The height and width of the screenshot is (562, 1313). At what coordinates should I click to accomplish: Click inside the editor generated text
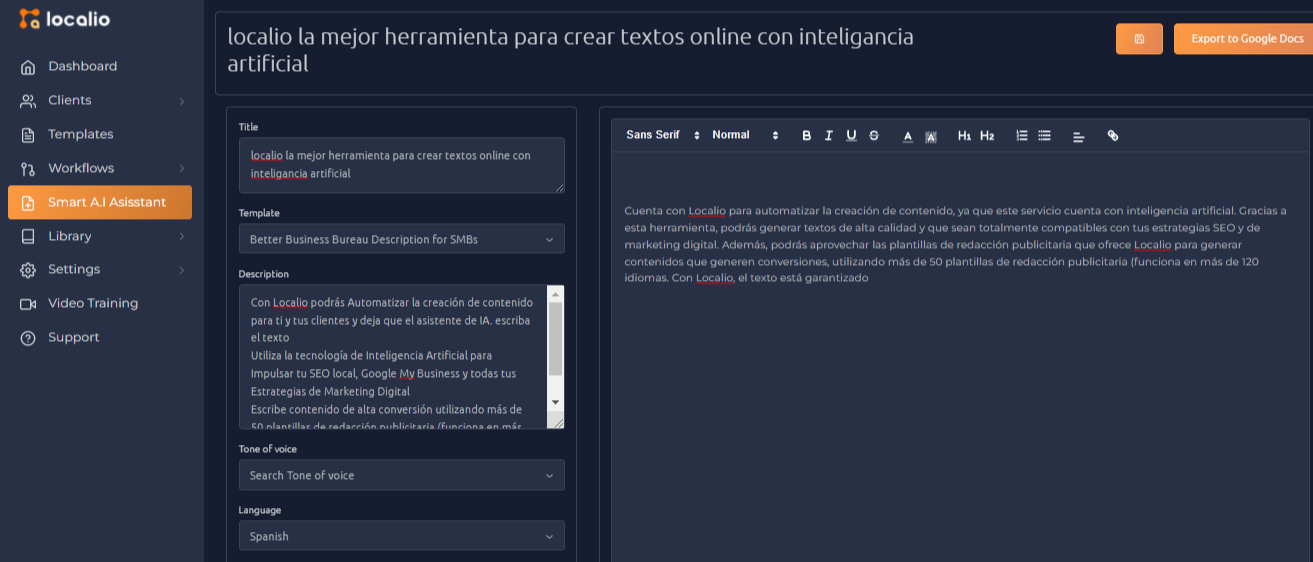pos(955,244)
